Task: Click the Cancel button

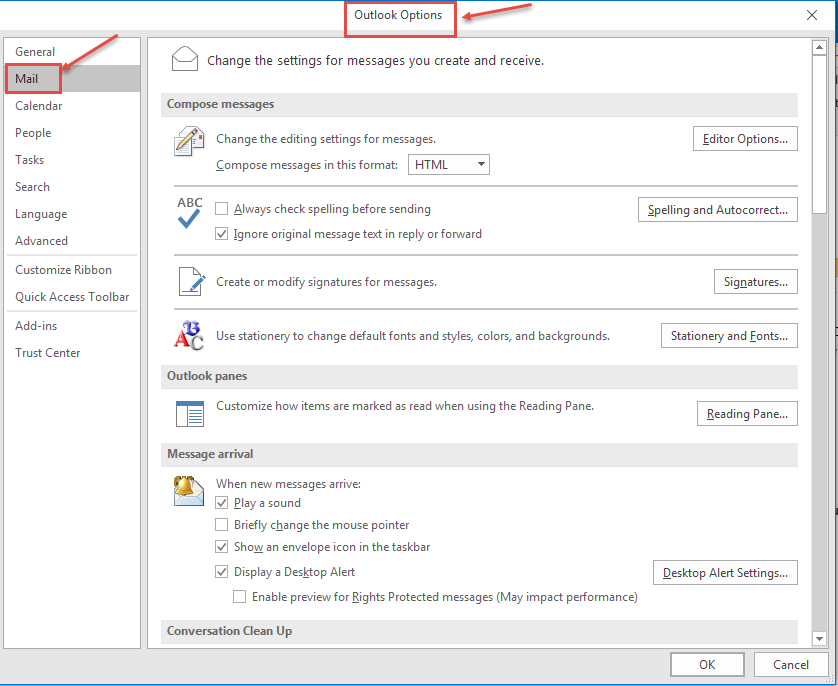Action: point(790,664)
